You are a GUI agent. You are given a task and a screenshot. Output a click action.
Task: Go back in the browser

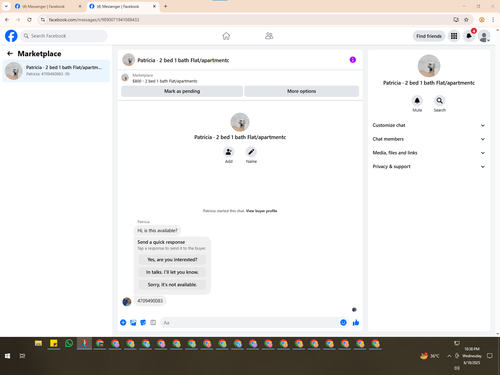pos(7,20)
